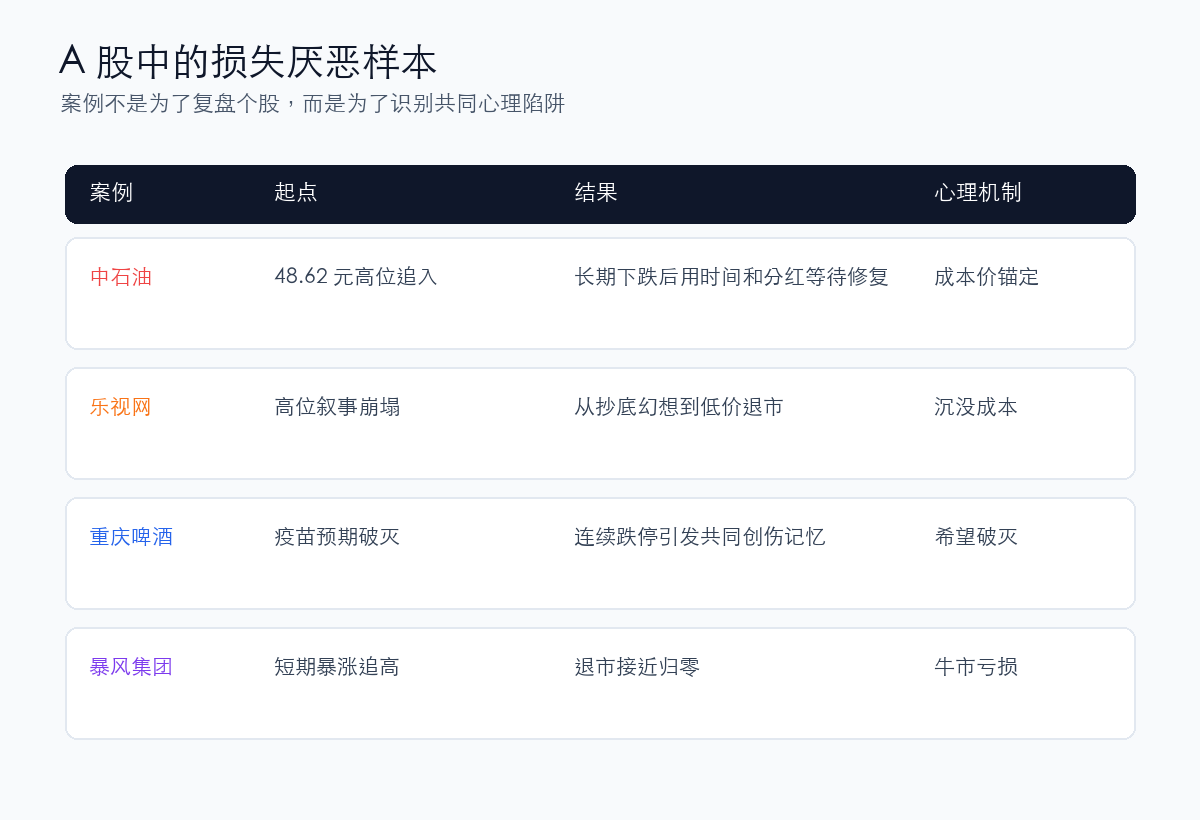Image resolution: width=1200 pixels, height=820 pixels.
Task: Click the 中石油 case name
Action: 121,277
